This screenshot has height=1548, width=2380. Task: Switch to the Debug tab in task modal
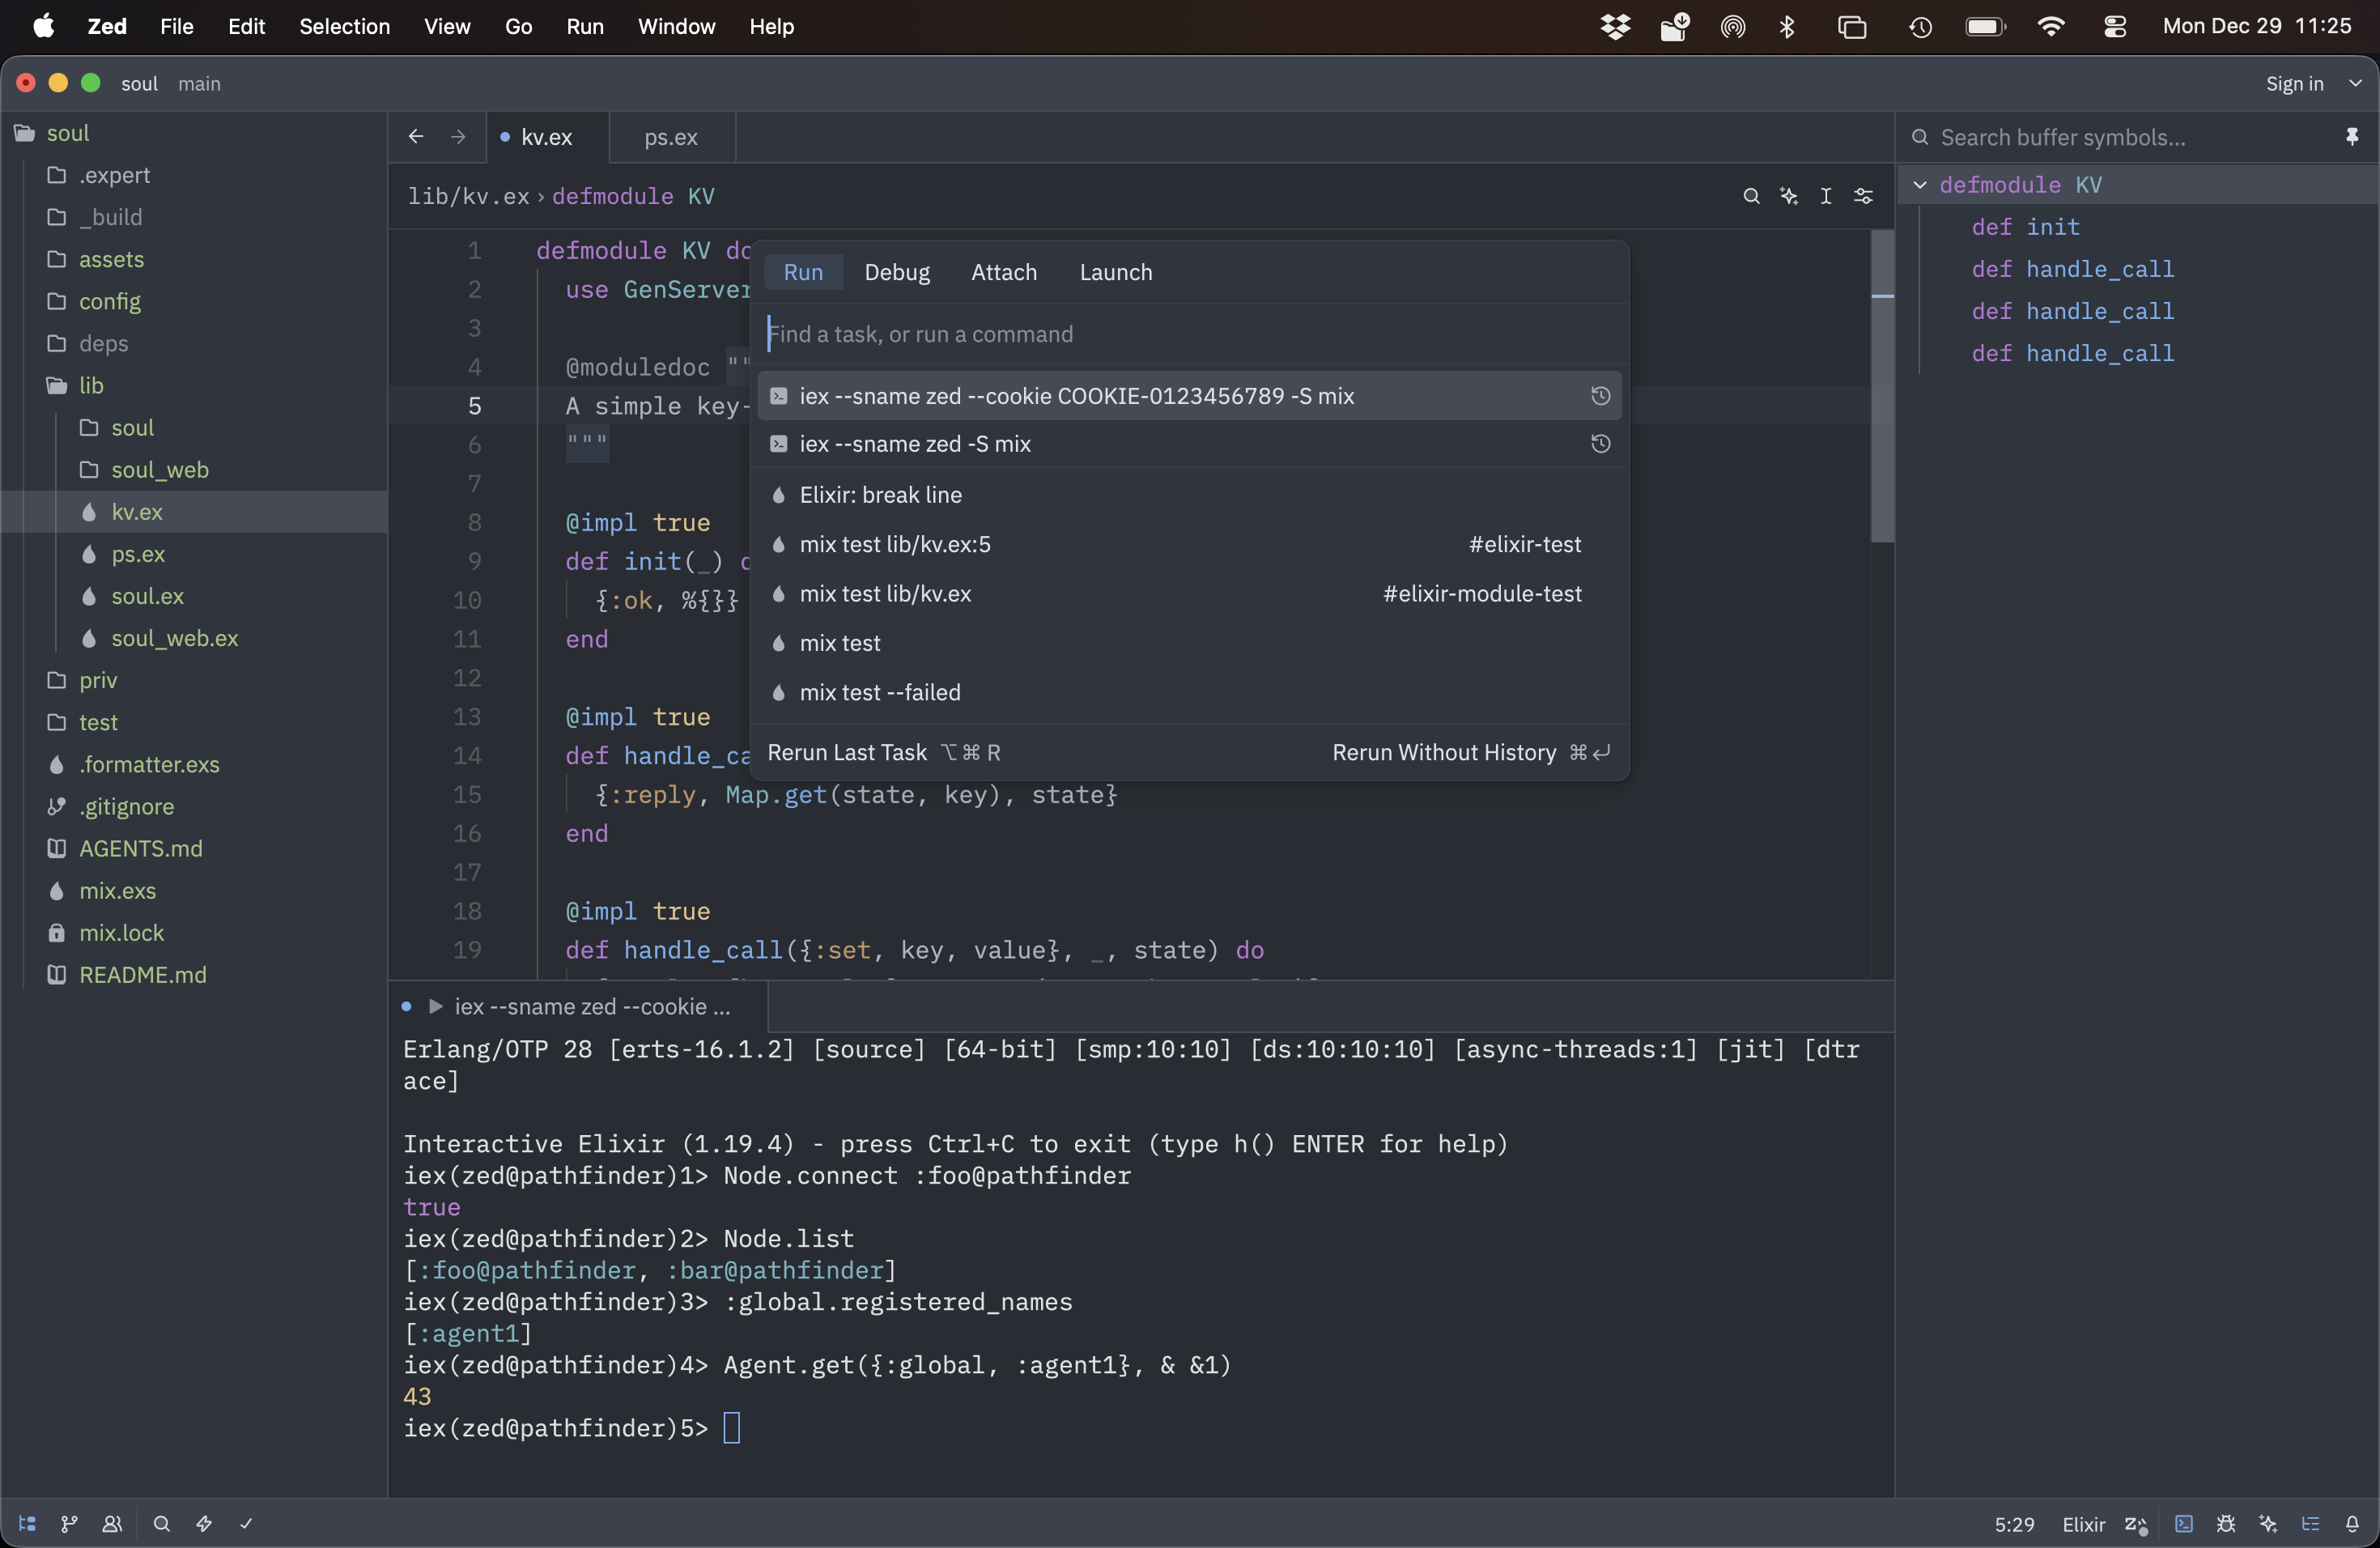pyautogui.click(x=896, y=272)
